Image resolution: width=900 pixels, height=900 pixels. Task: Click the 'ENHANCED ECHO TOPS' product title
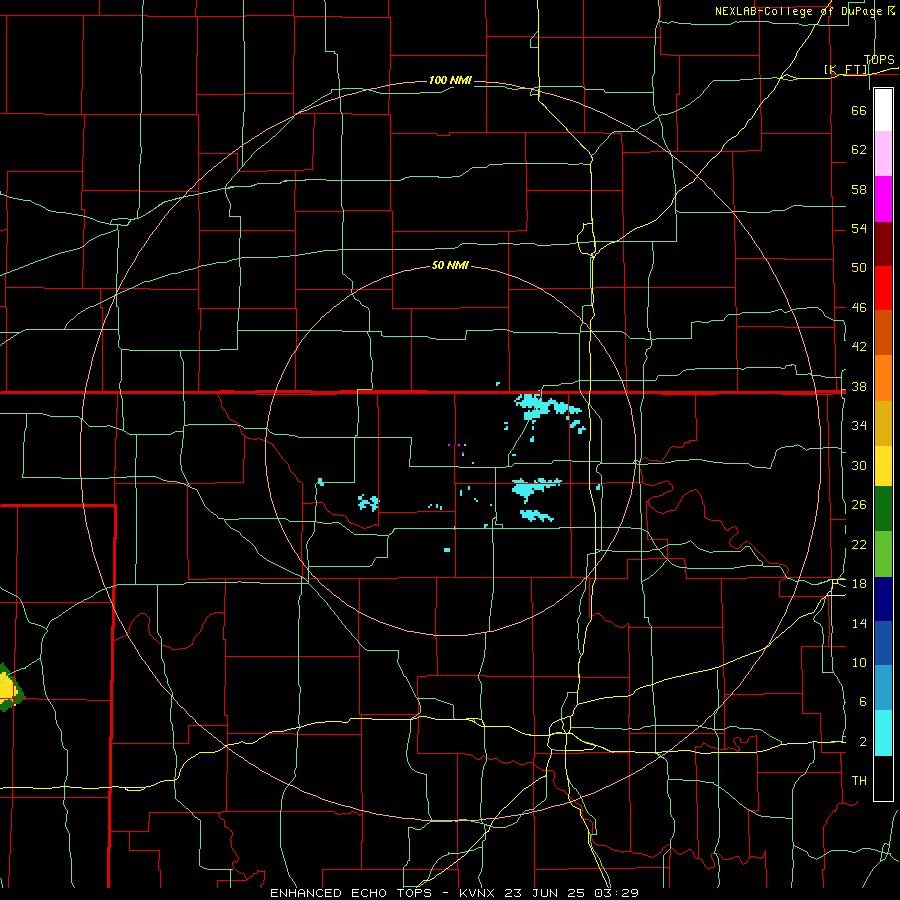(351, 893)
